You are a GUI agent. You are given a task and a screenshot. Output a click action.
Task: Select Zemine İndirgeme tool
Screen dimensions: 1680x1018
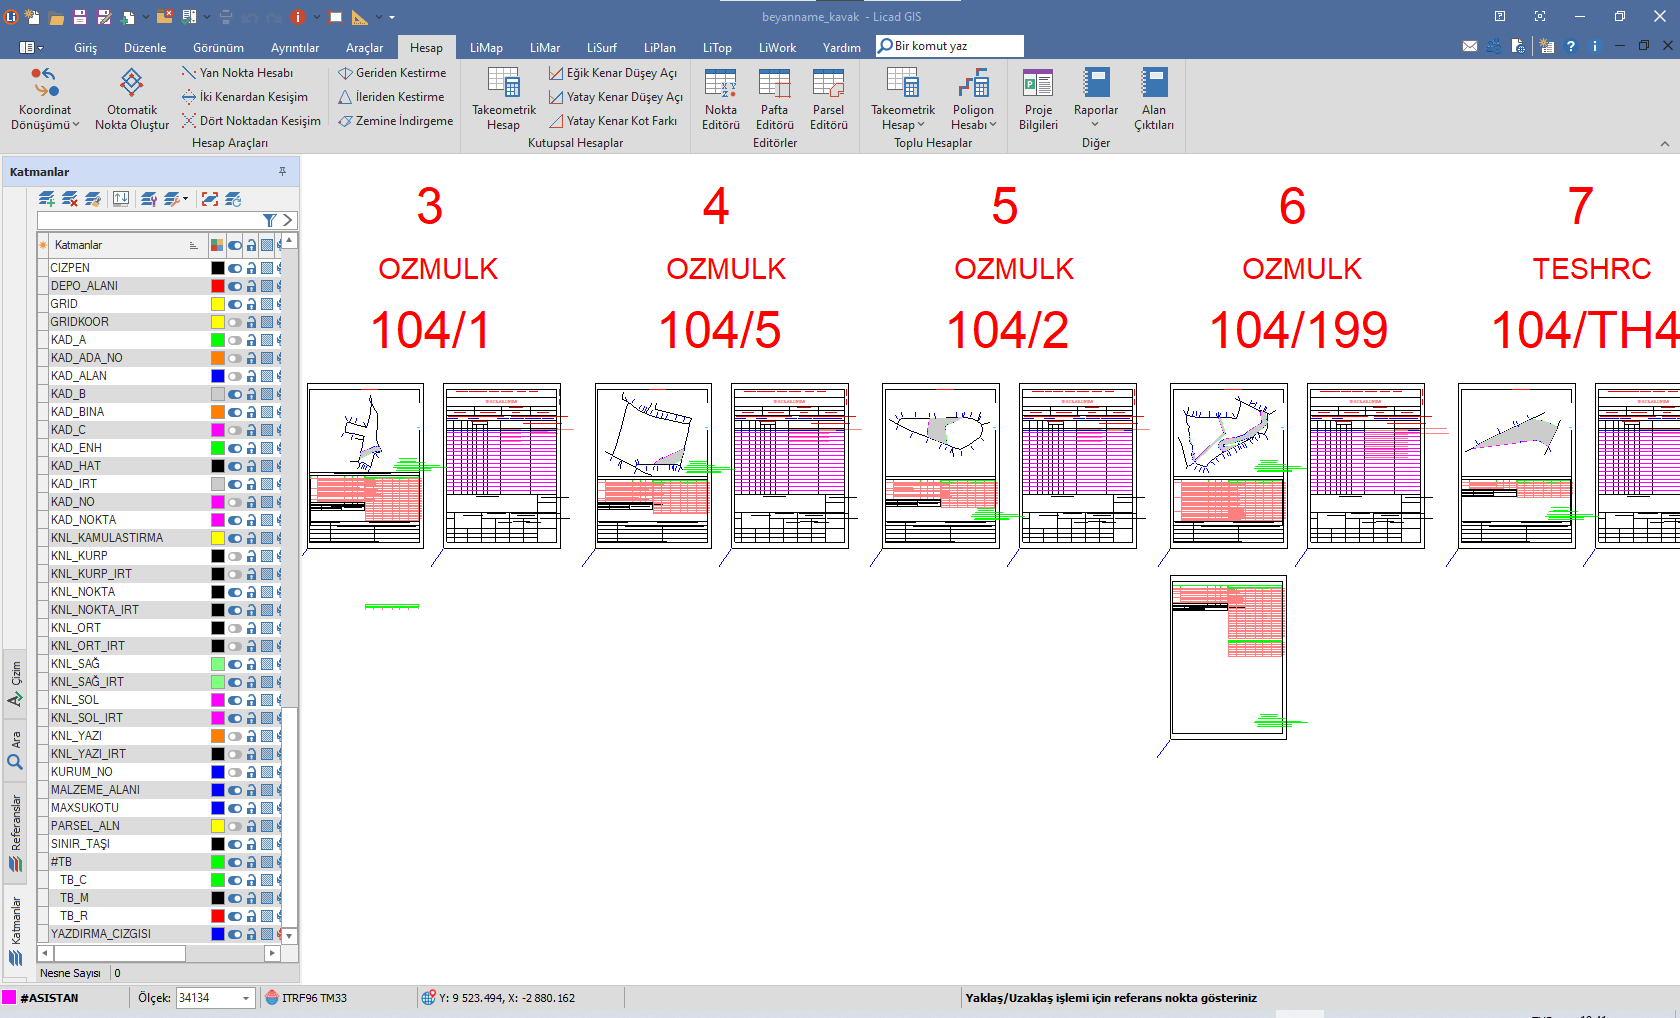tap(395, 121)
